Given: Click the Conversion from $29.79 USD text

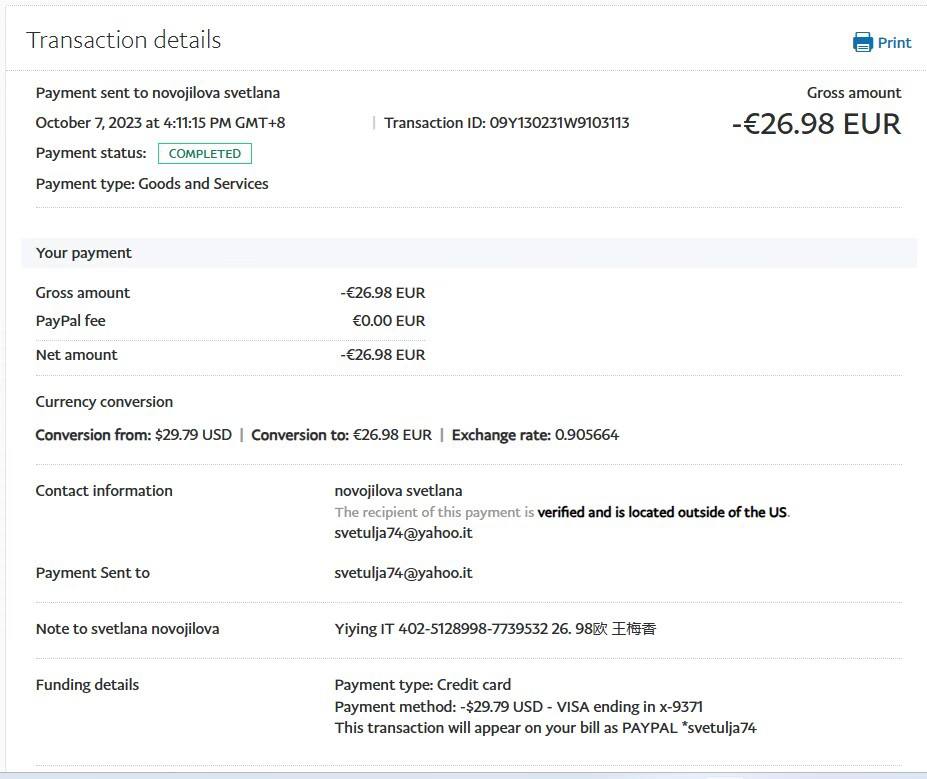Looking at the screenshot, I should [133, 435].
